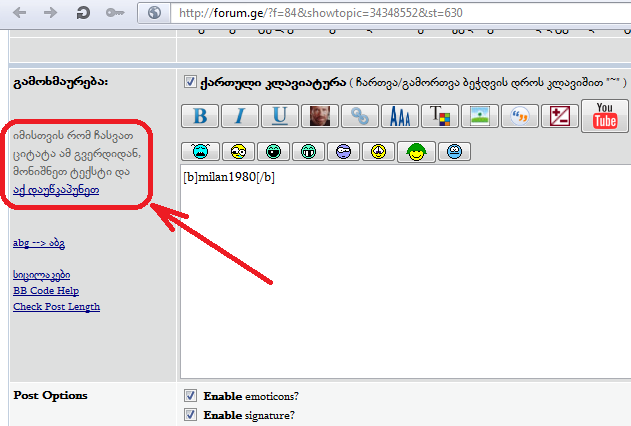The image size is (631, 426).
Task: Toggle the Enable emoticons checkbox
Action: (x=190, y=395)
